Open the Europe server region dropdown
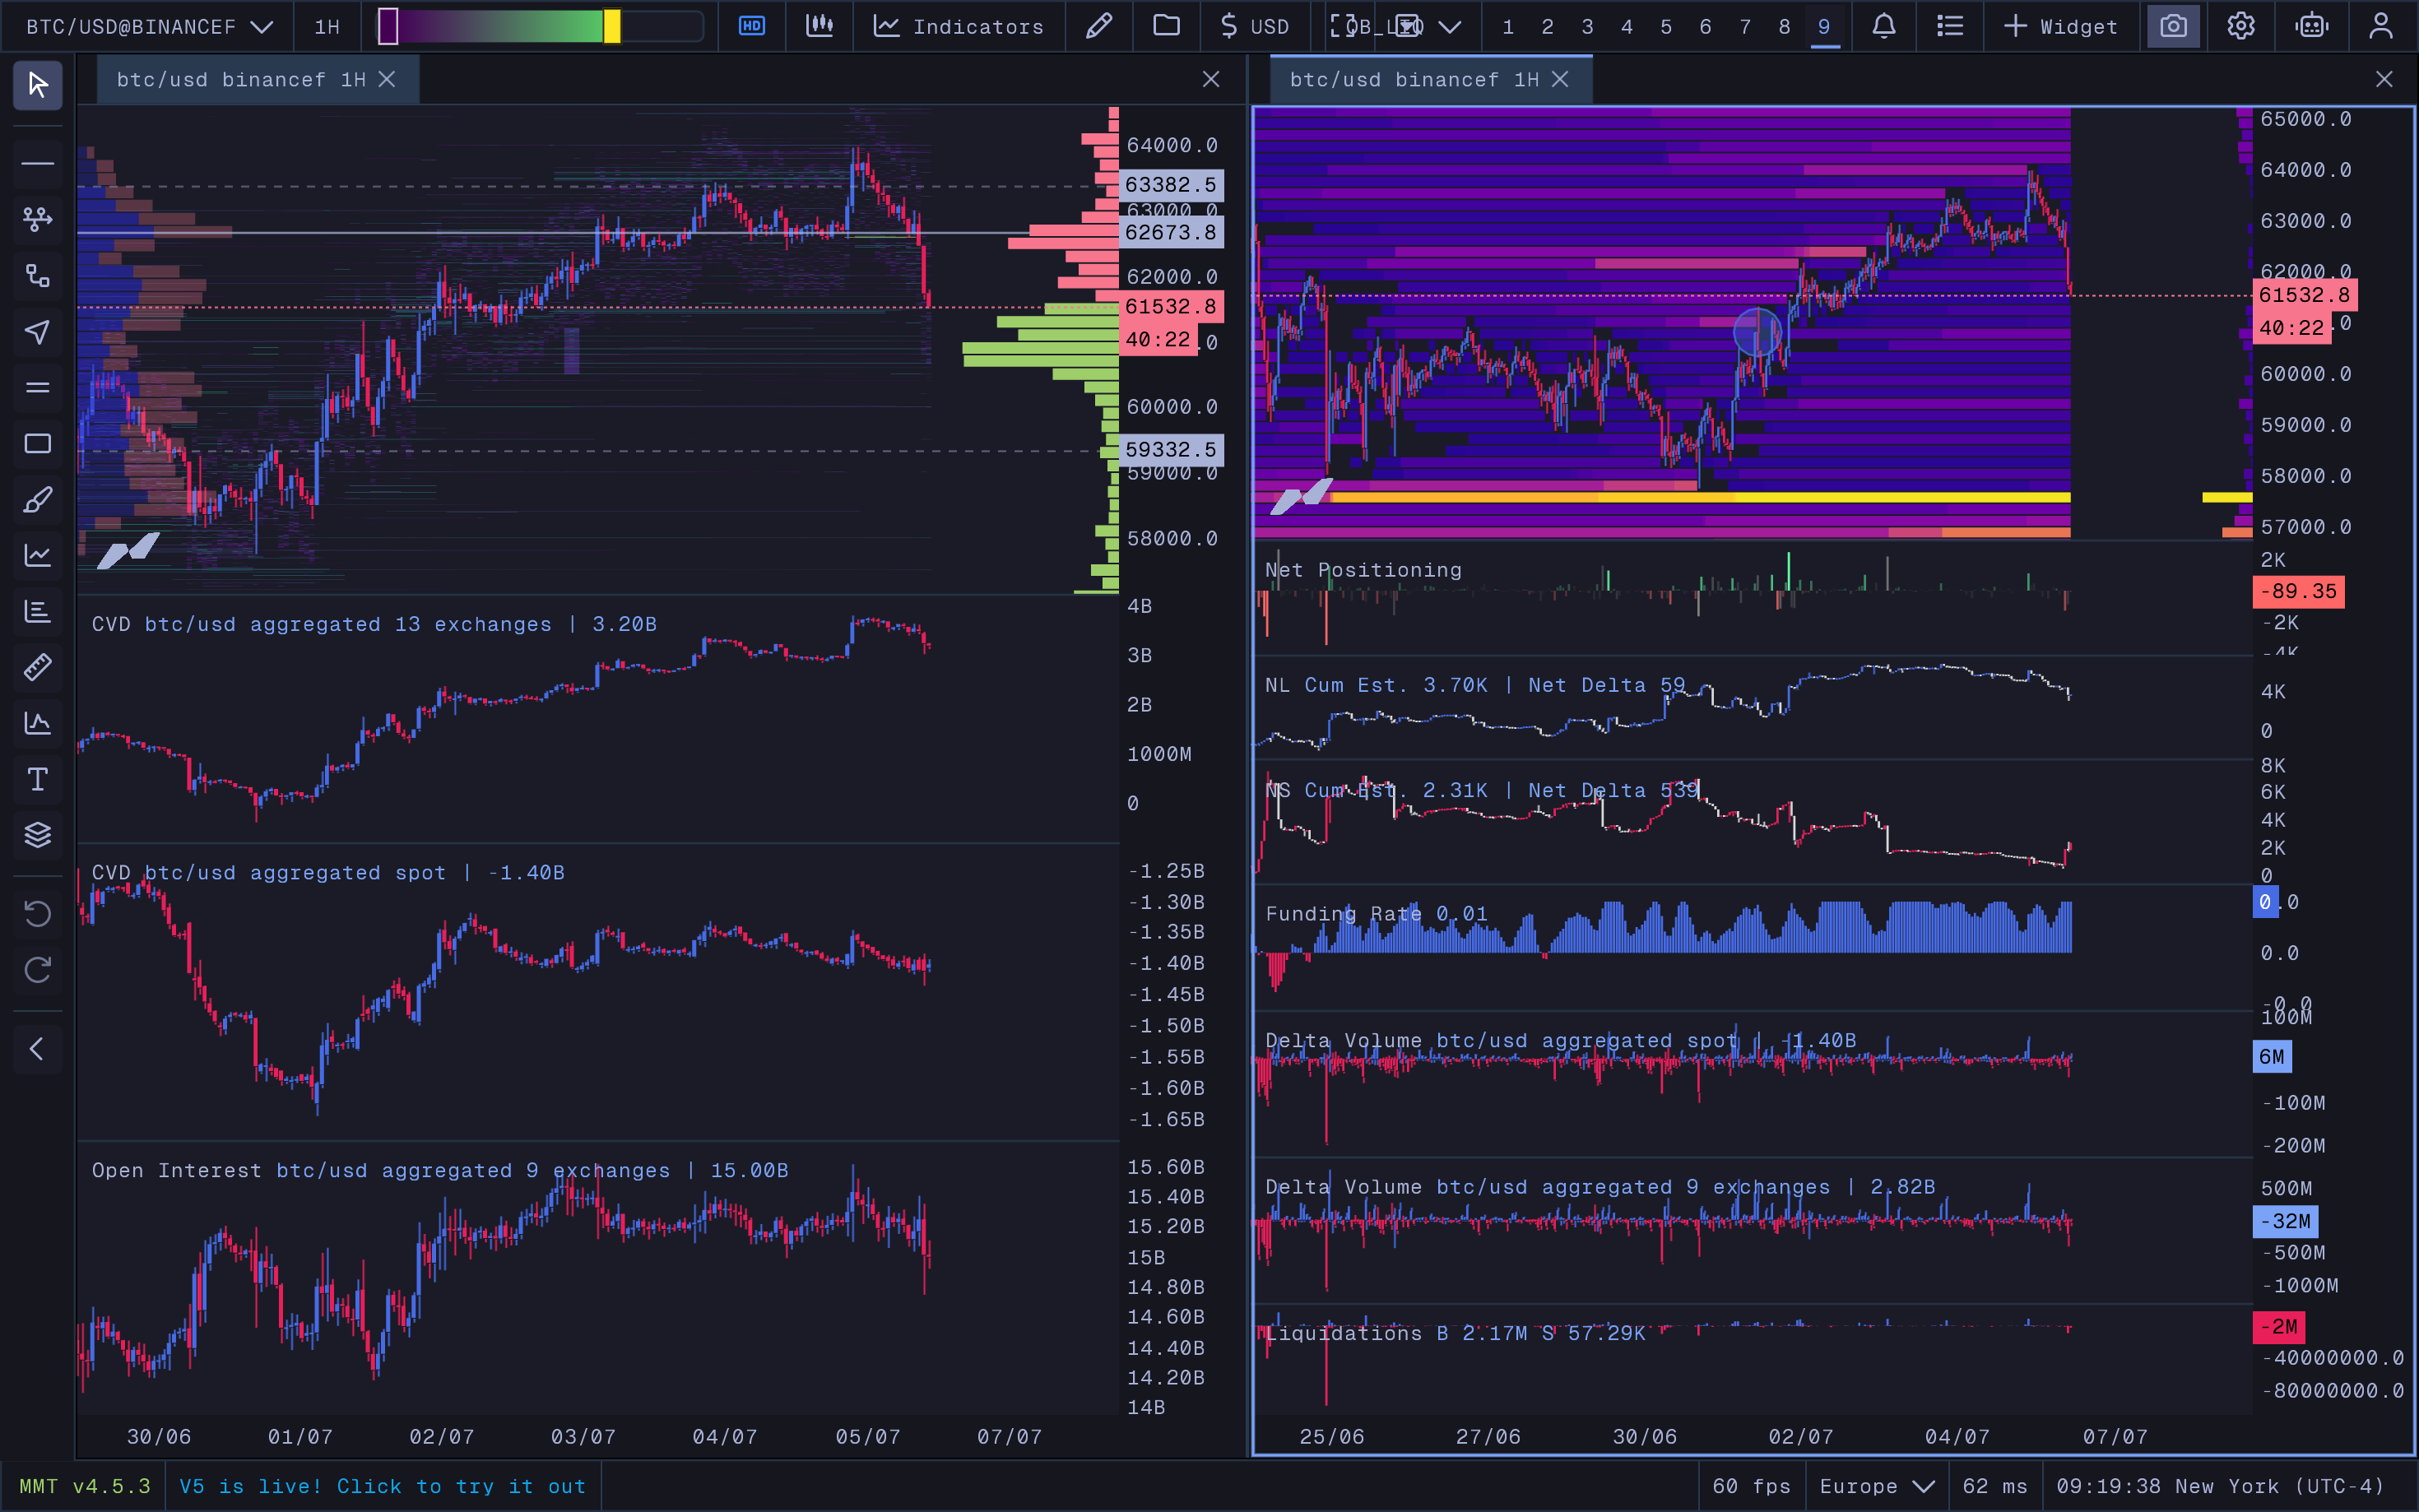 (x=1877, y=1486)
